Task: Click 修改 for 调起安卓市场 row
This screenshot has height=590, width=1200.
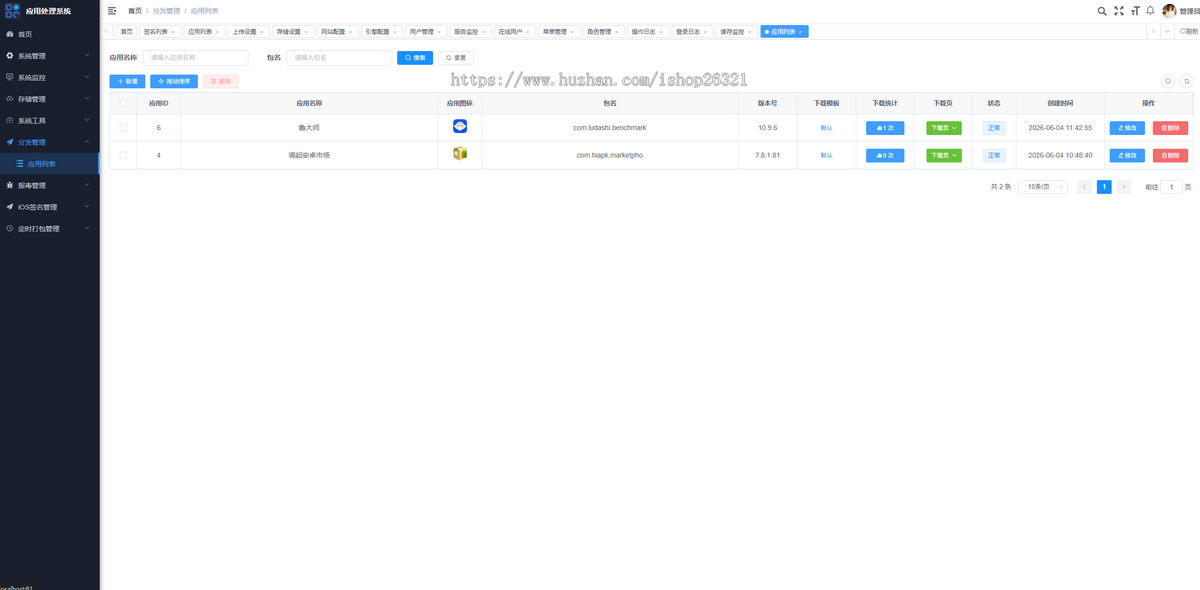Action: [x=1127, y=155]
